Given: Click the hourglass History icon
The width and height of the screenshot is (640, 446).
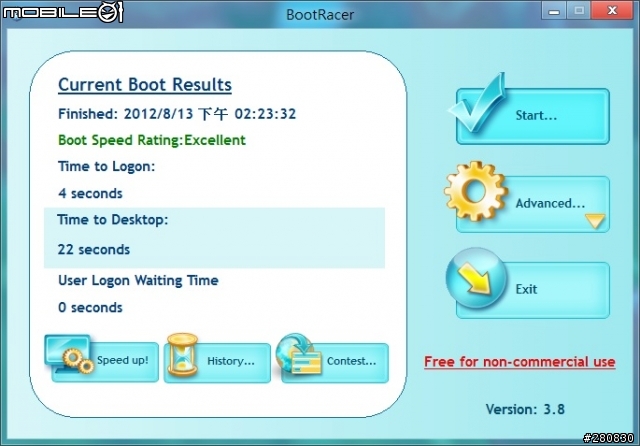Looking at the screenshot, I should point(182,354).
